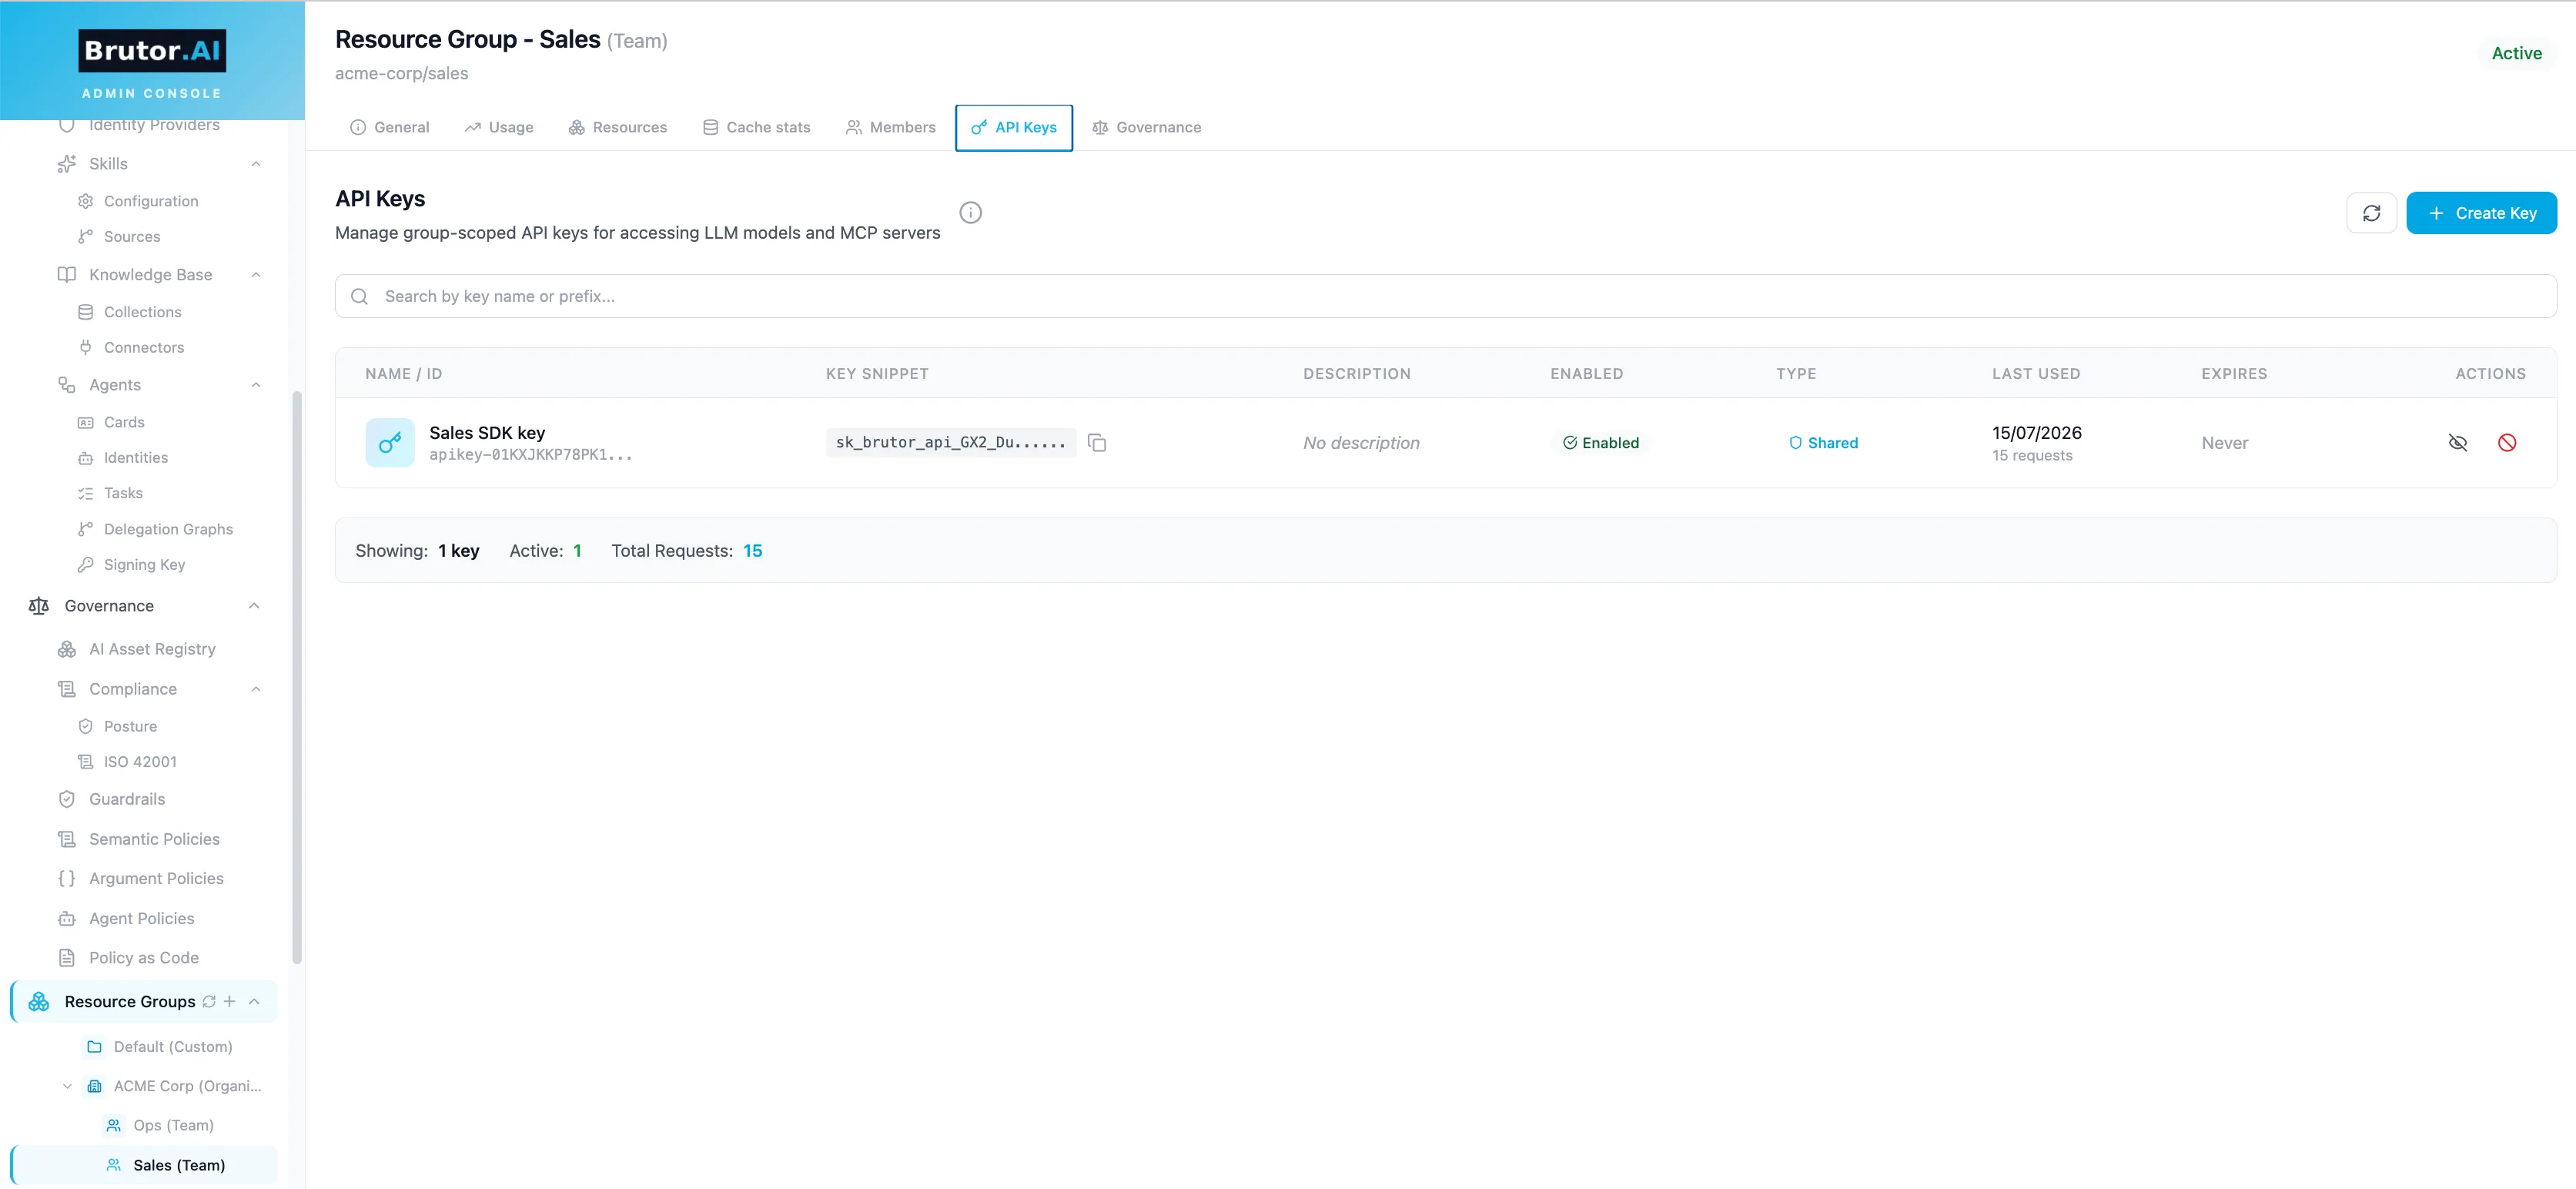Open Guardrails page
Viewport: 2576px width, 1189px height.
coord(127,799)
